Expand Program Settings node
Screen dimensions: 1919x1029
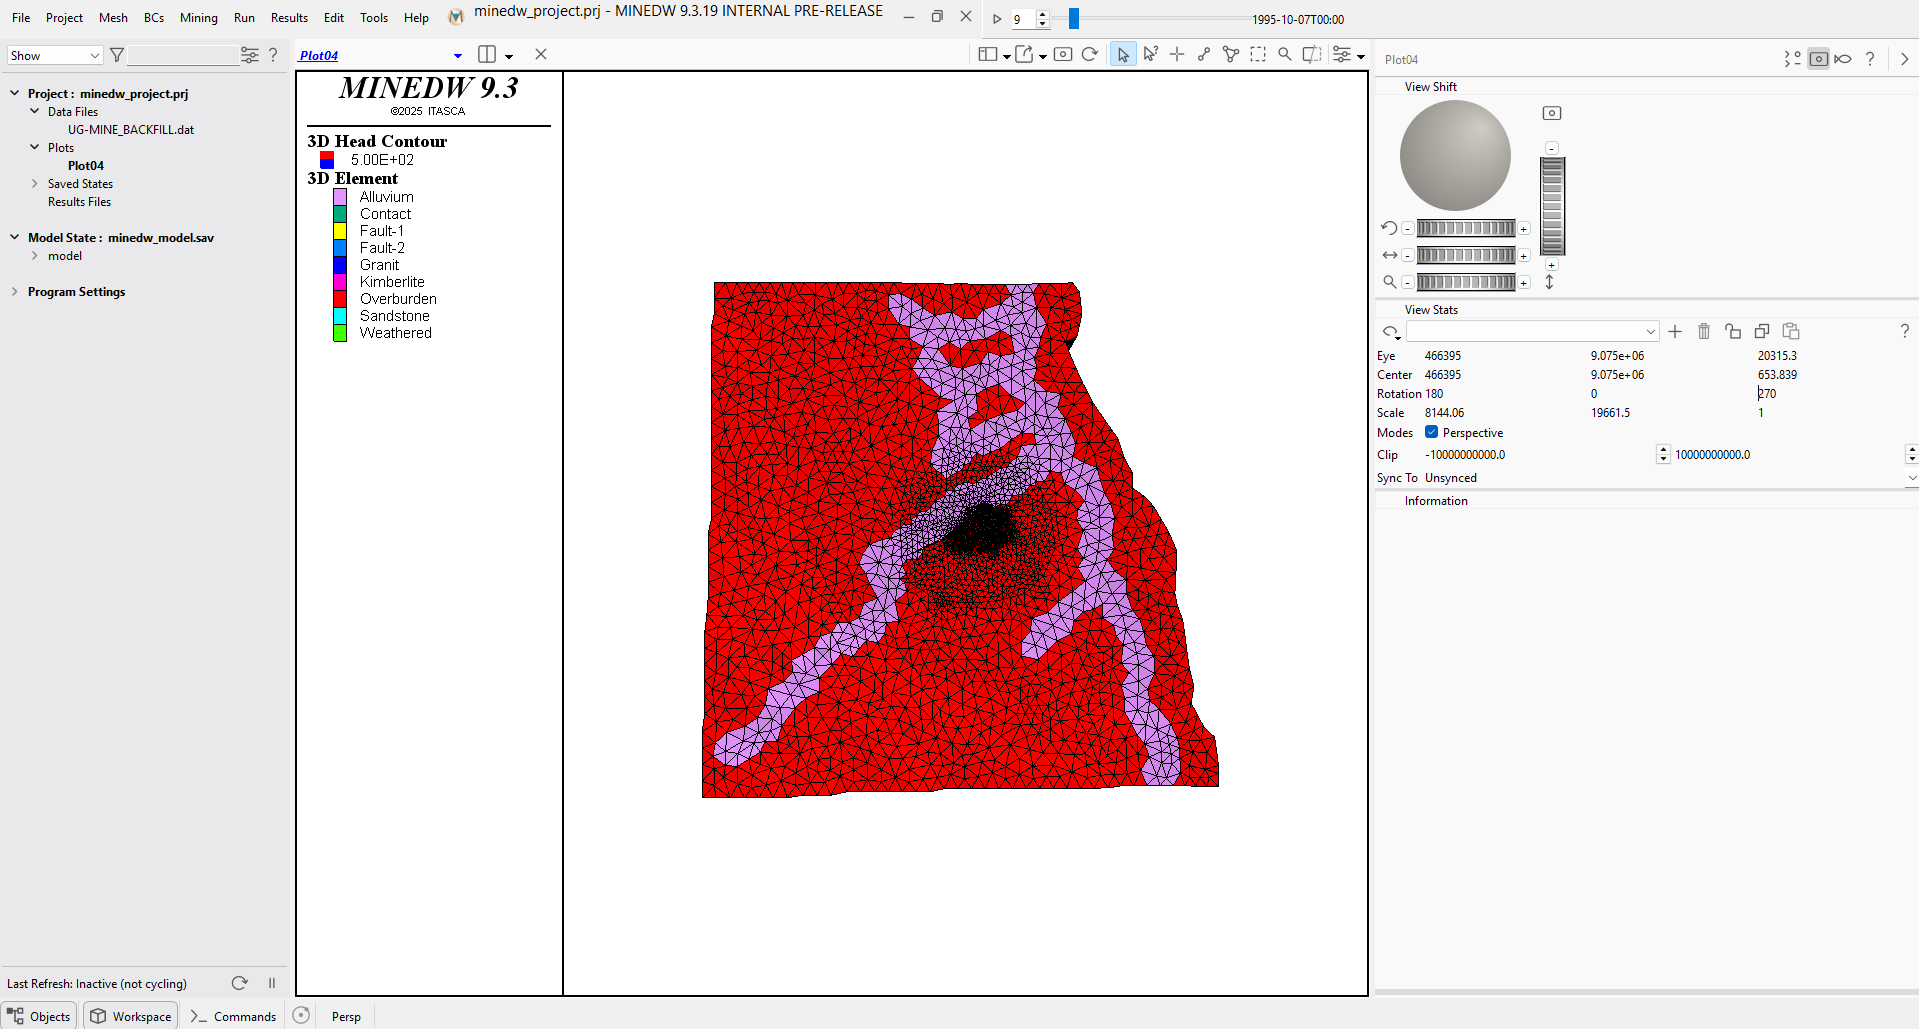14,291
